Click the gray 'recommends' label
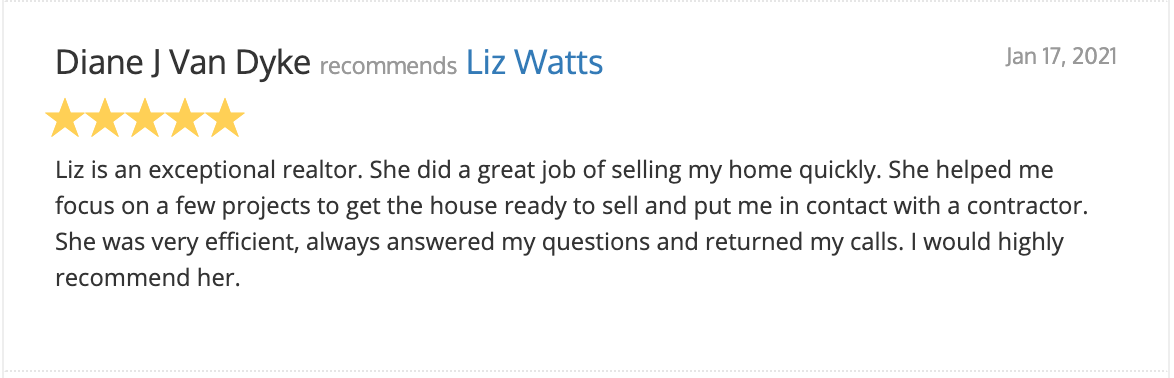The height and width of the screenshot is (378, 1174). tap(388, 66)
